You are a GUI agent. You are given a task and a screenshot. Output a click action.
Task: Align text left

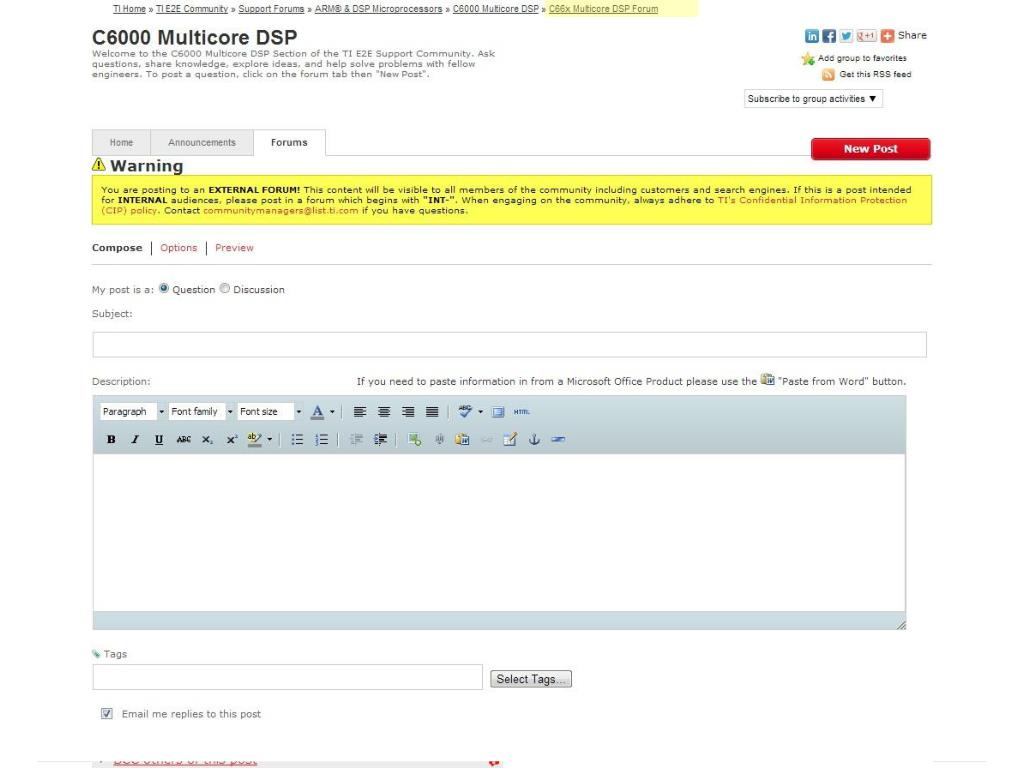click(x=360, y=412)
